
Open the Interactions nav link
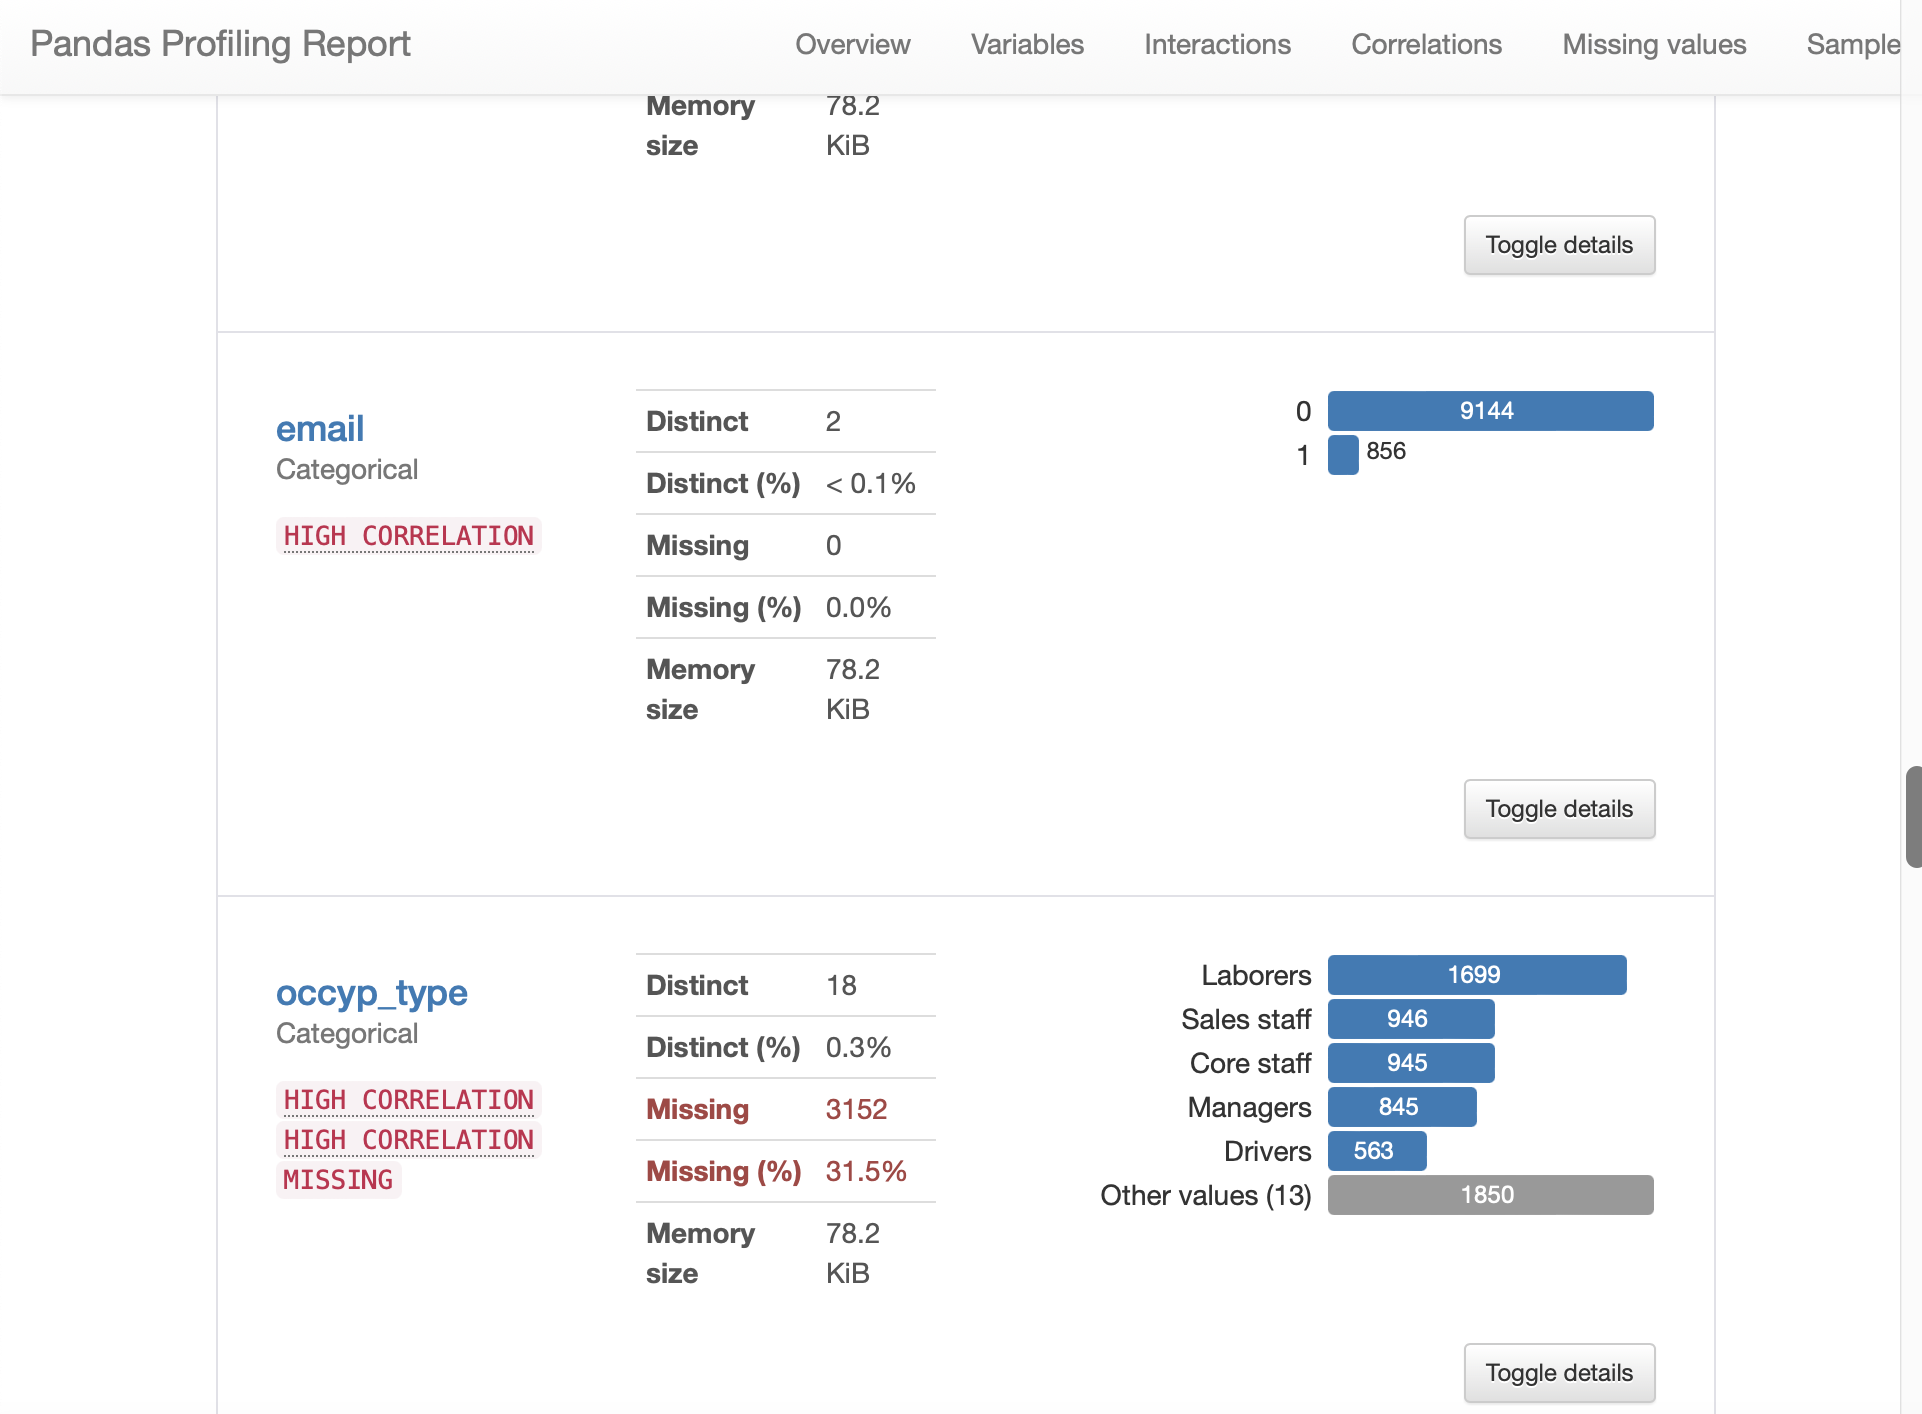coord(1217,45)
